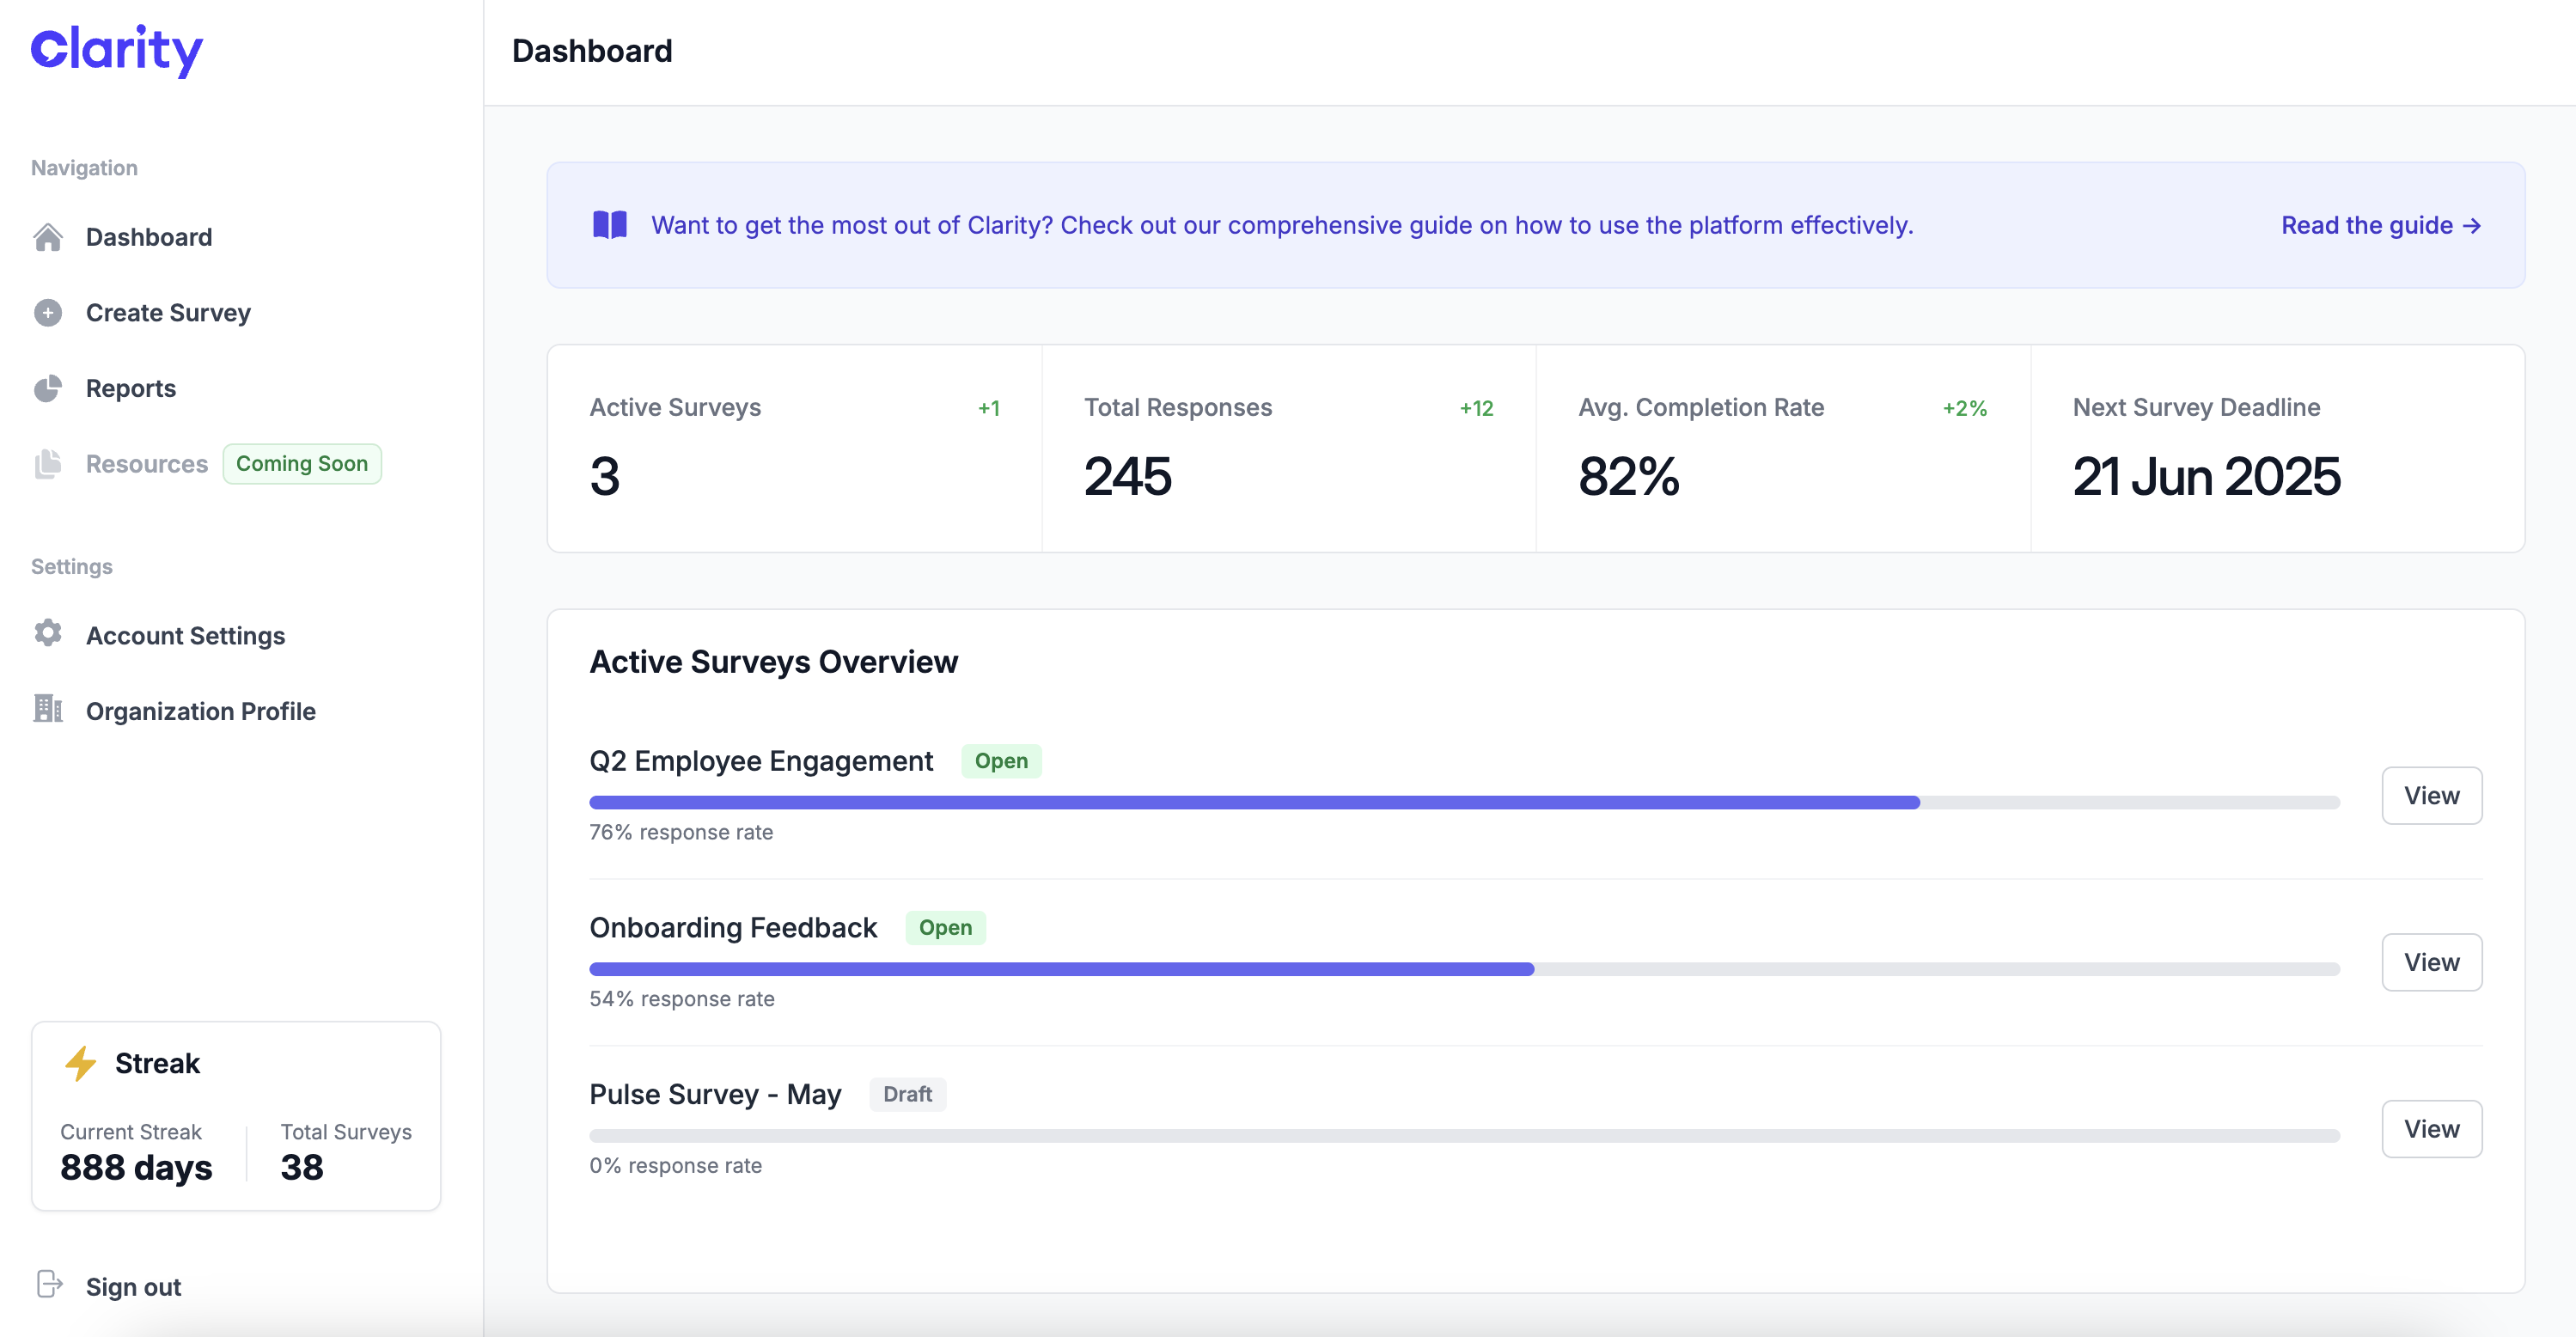Click the Organization Profile building icon
Viewport: 2576px width, 1337px height.
(x=48, y=709)
